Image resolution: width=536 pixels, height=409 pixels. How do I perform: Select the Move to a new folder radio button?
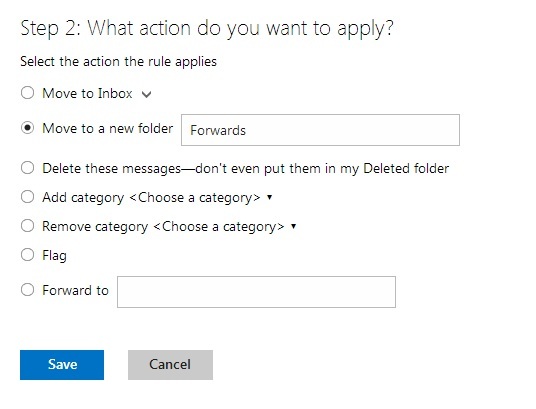pos(27,128)
